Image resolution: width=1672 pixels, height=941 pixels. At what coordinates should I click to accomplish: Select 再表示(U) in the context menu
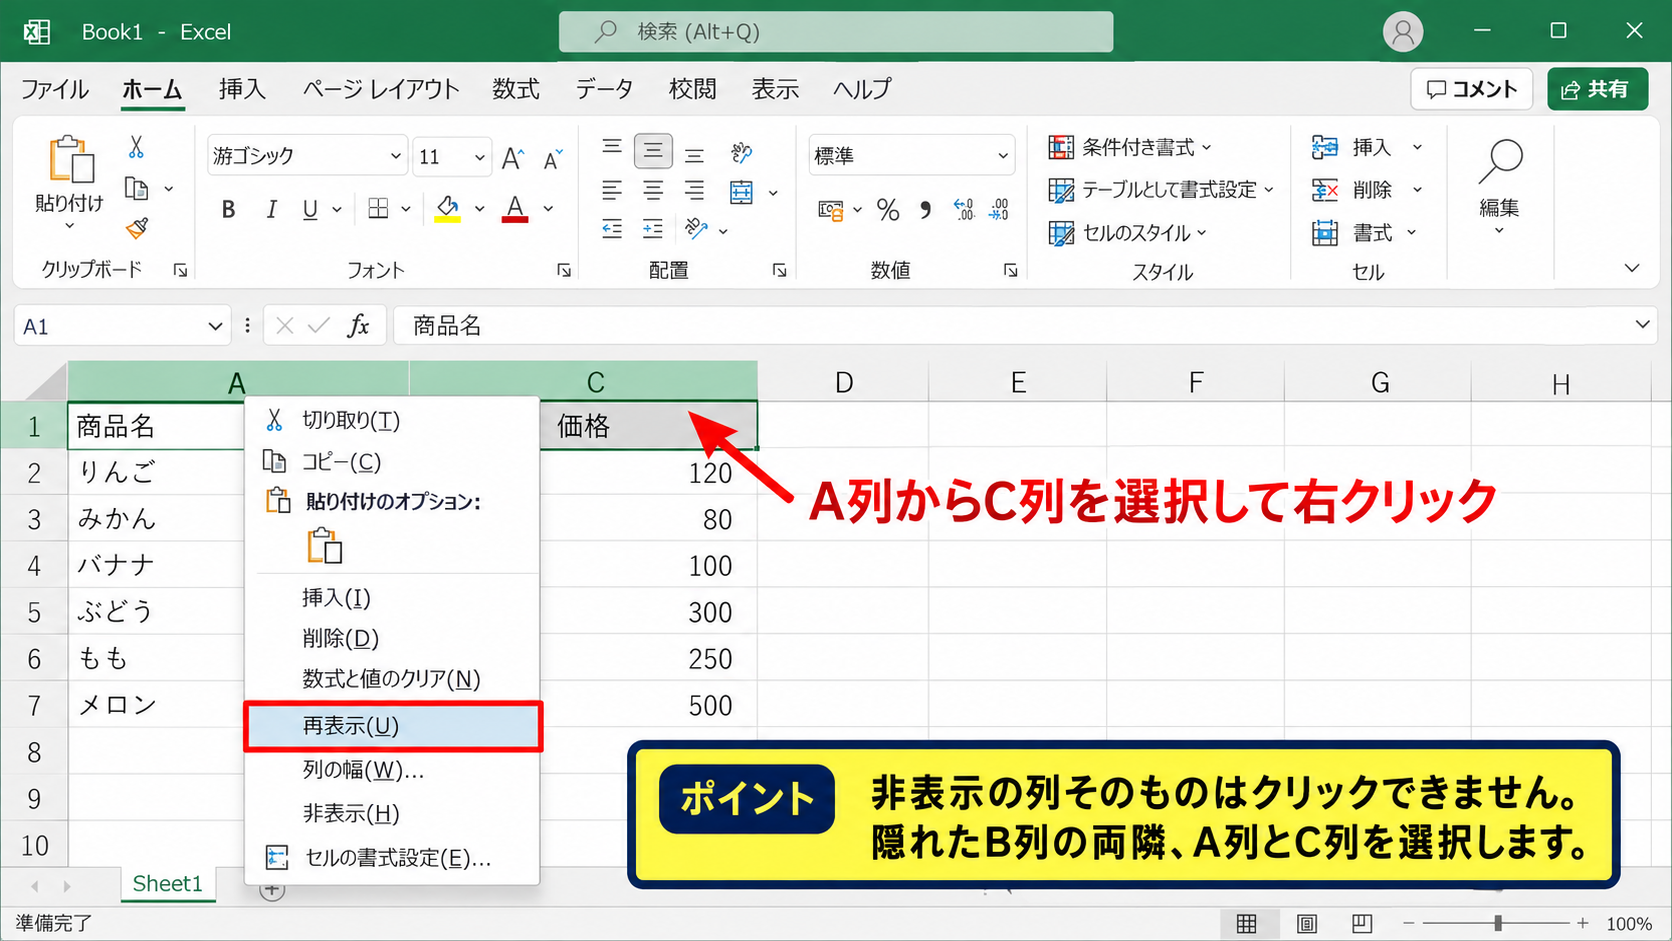pyautogui.click(x=393, y=726)
